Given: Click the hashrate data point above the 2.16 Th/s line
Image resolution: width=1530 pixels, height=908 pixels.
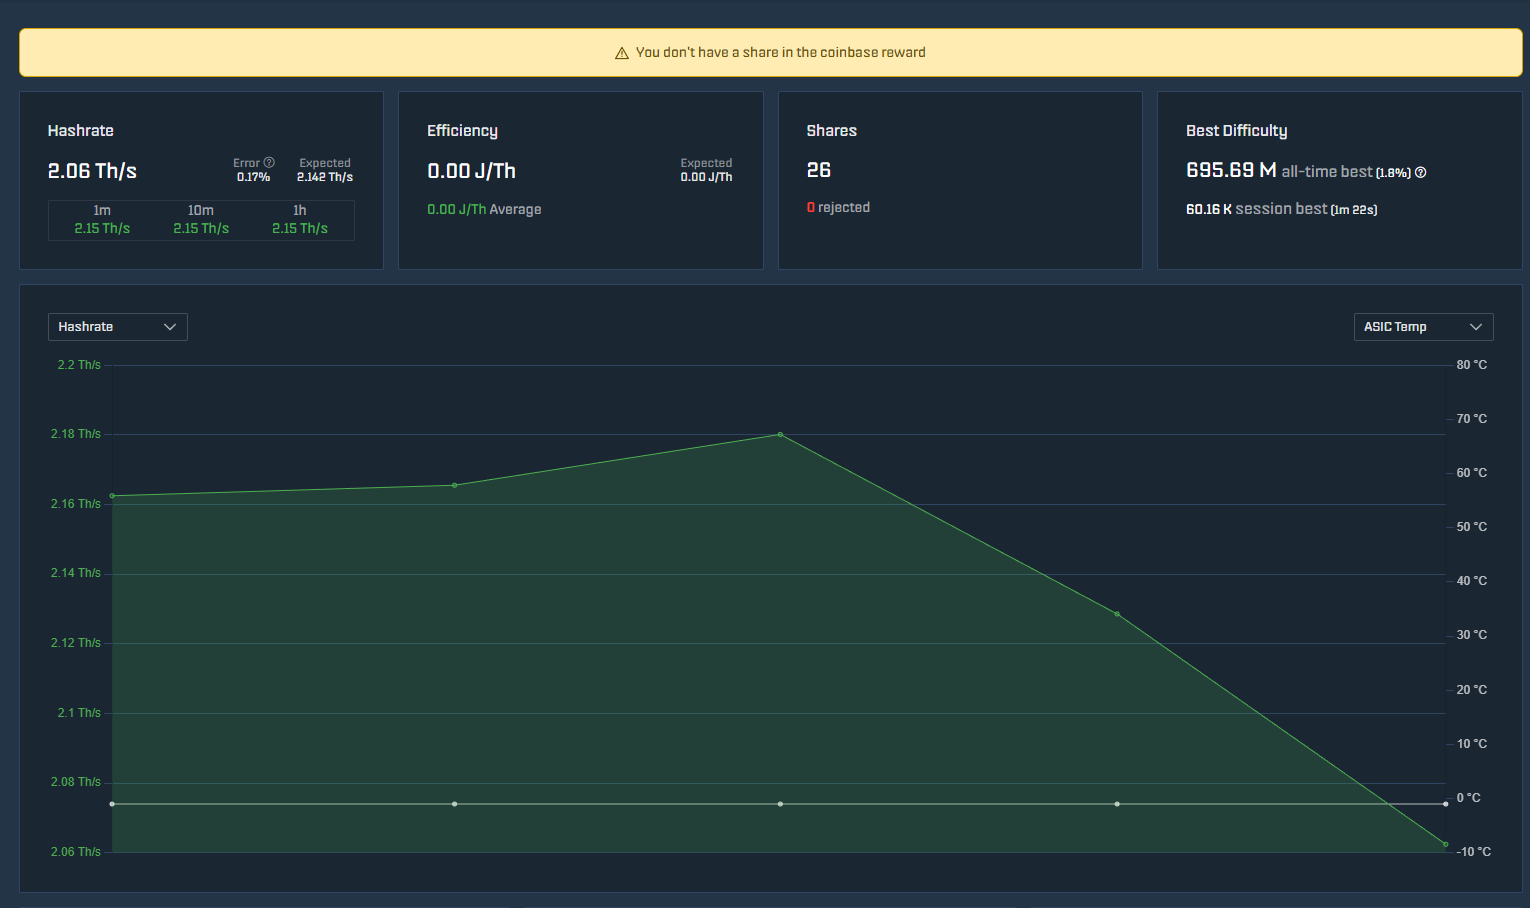Looking at the screenshot, I should click(x=455, y=484).
